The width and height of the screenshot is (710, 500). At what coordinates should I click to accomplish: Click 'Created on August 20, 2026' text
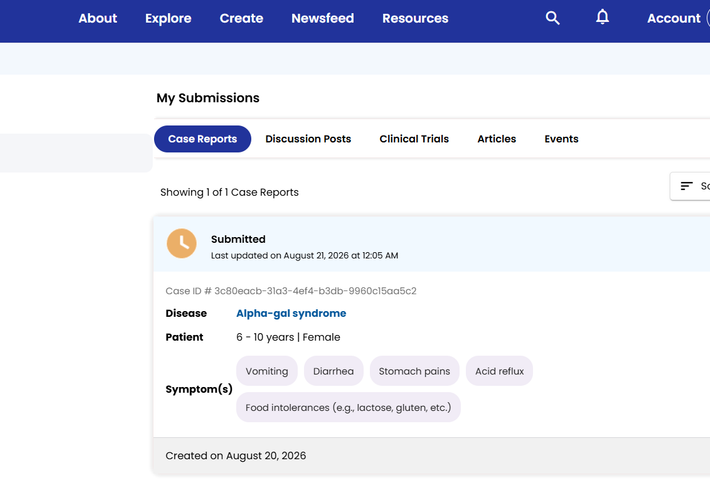point(235,456)
